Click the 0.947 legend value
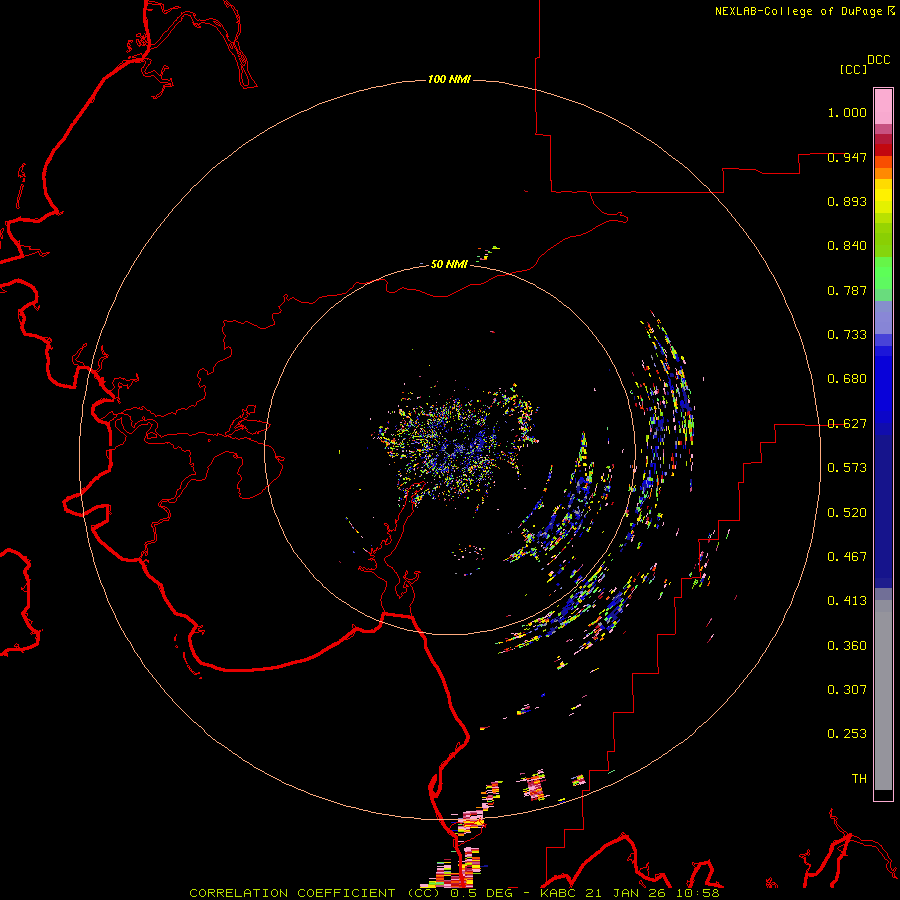Viewport: 900px width, 900px height. pyautogui.click(x=847, y=157)
